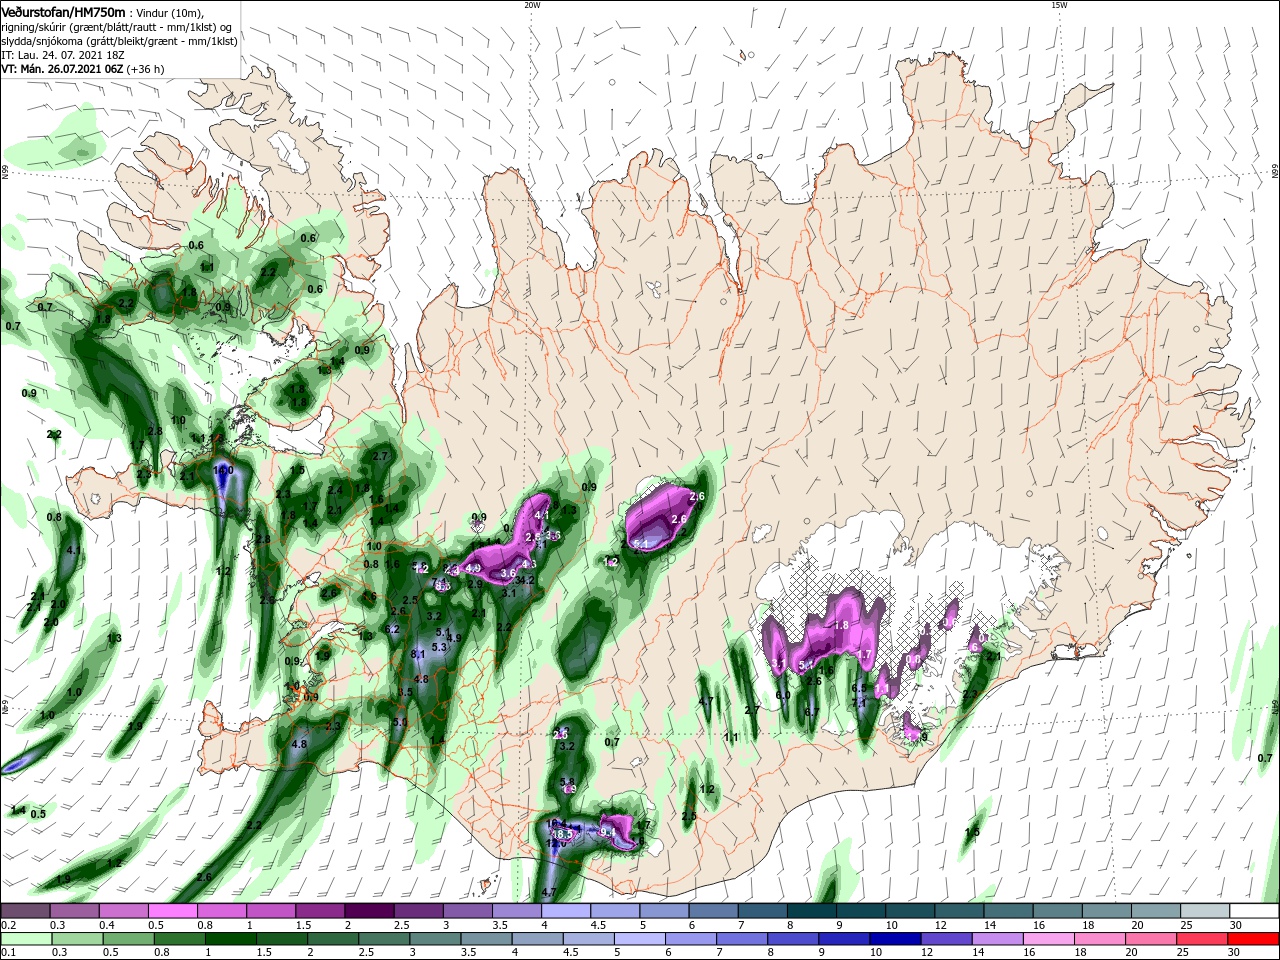1280x960 pixels.
Task: Click the crimson 25 swatch in the rain legend
Action: tap(1203, 939)
